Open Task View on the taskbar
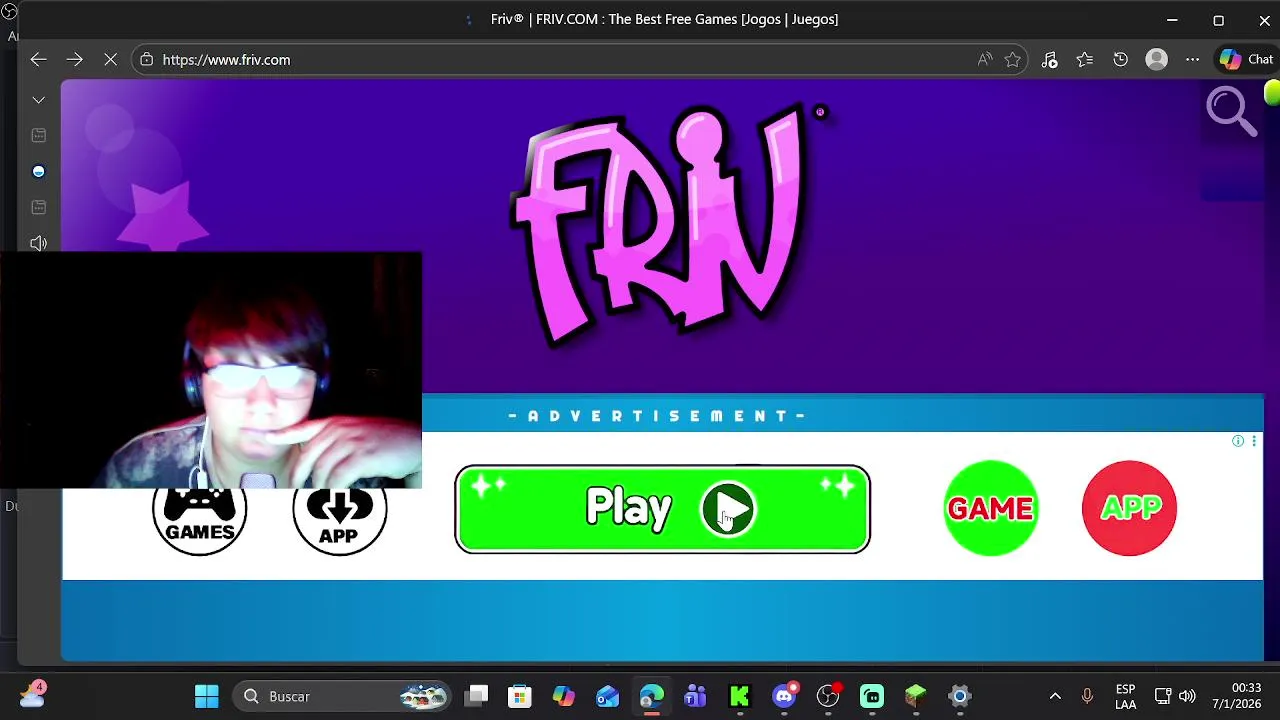The height and width of the screenshot is (720, 1280). (477, 696)
